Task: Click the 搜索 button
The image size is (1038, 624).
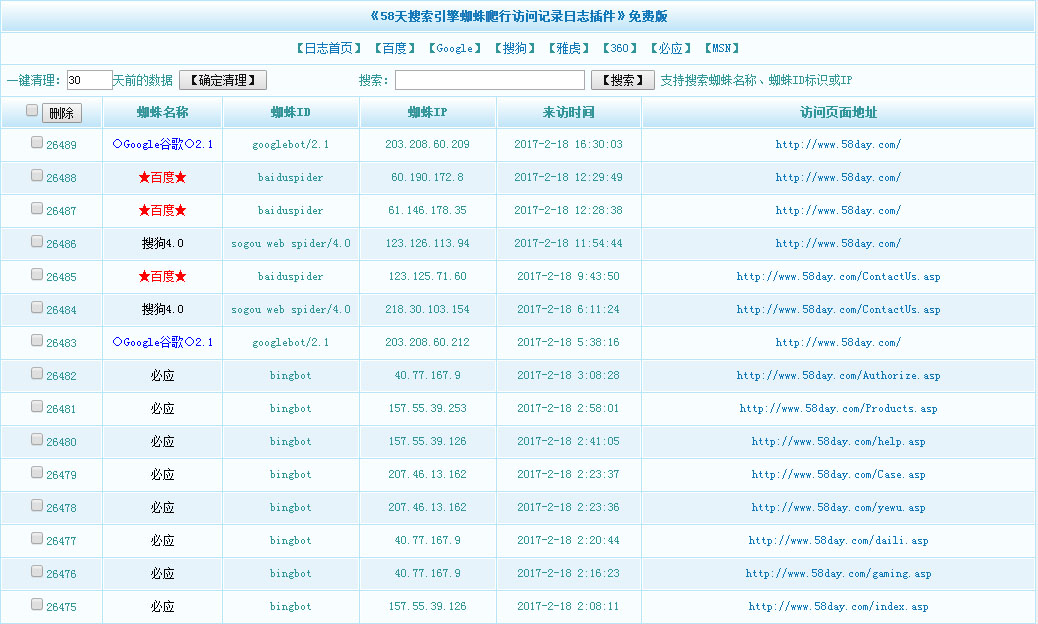Action: point(622,80)
